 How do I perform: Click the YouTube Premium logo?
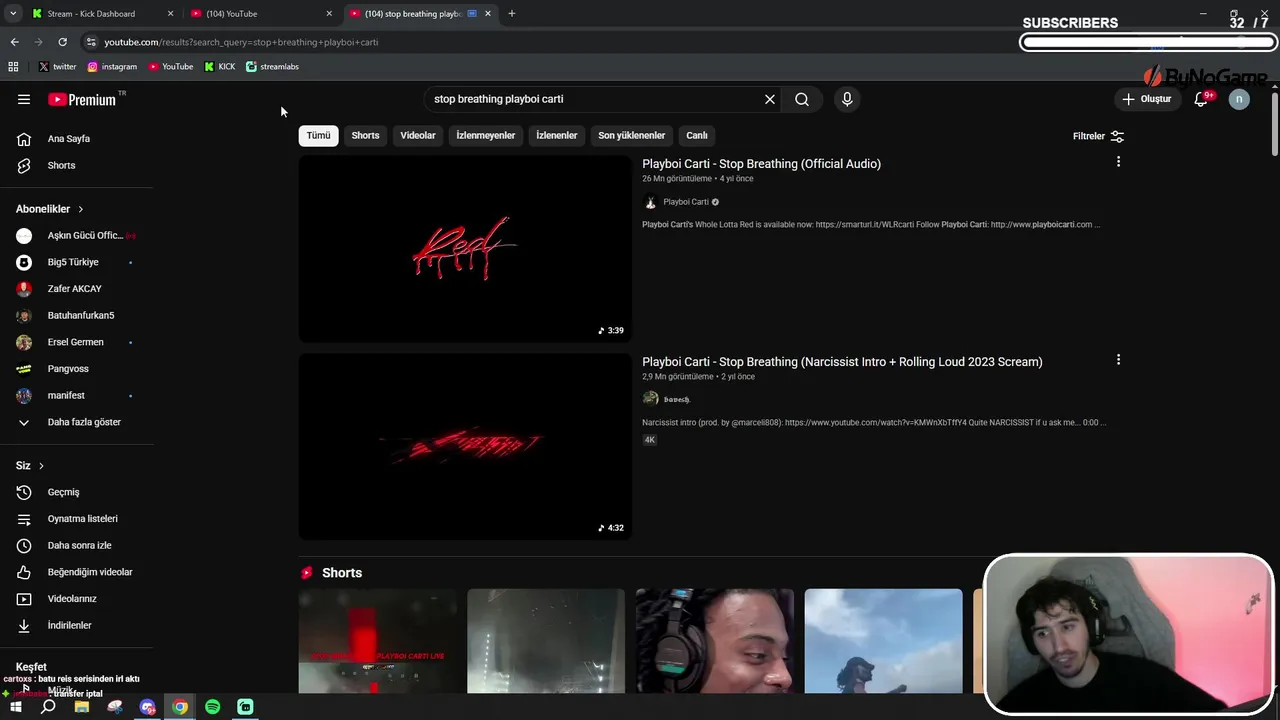click(x=82, y=99)
